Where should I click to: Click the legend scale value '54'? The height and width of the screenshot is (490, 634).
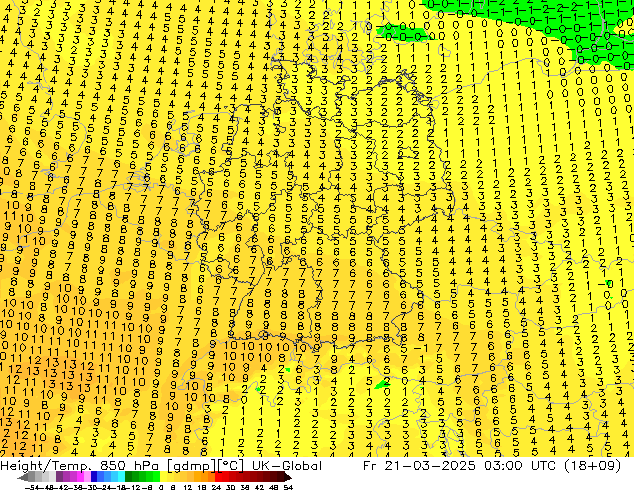coord(288,488)
